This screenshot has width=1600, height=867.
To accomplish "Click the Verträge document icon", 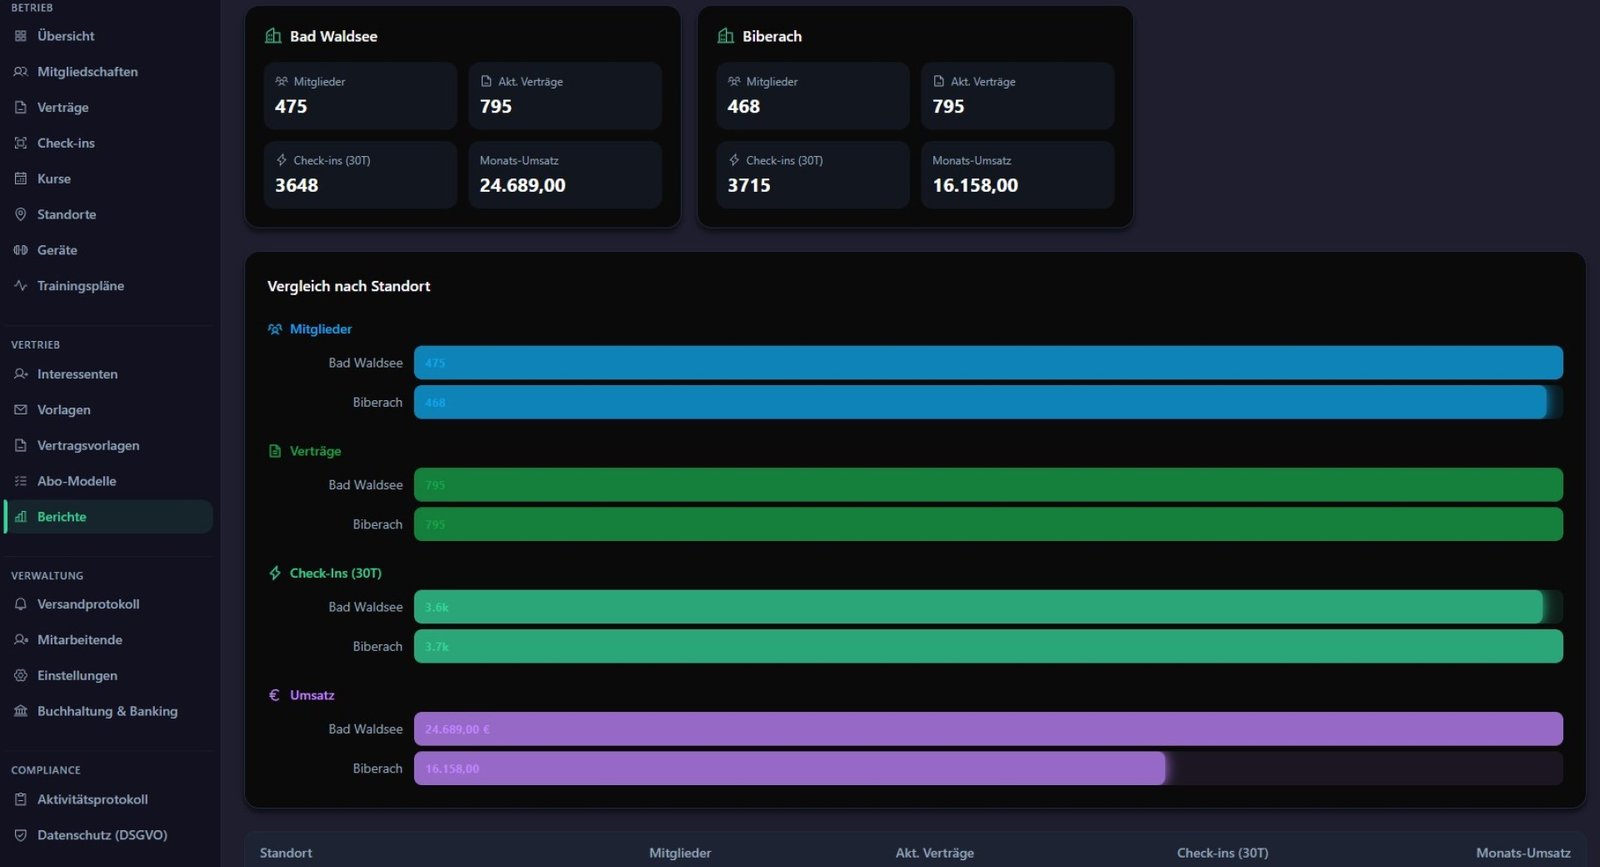I will (20, 107).
